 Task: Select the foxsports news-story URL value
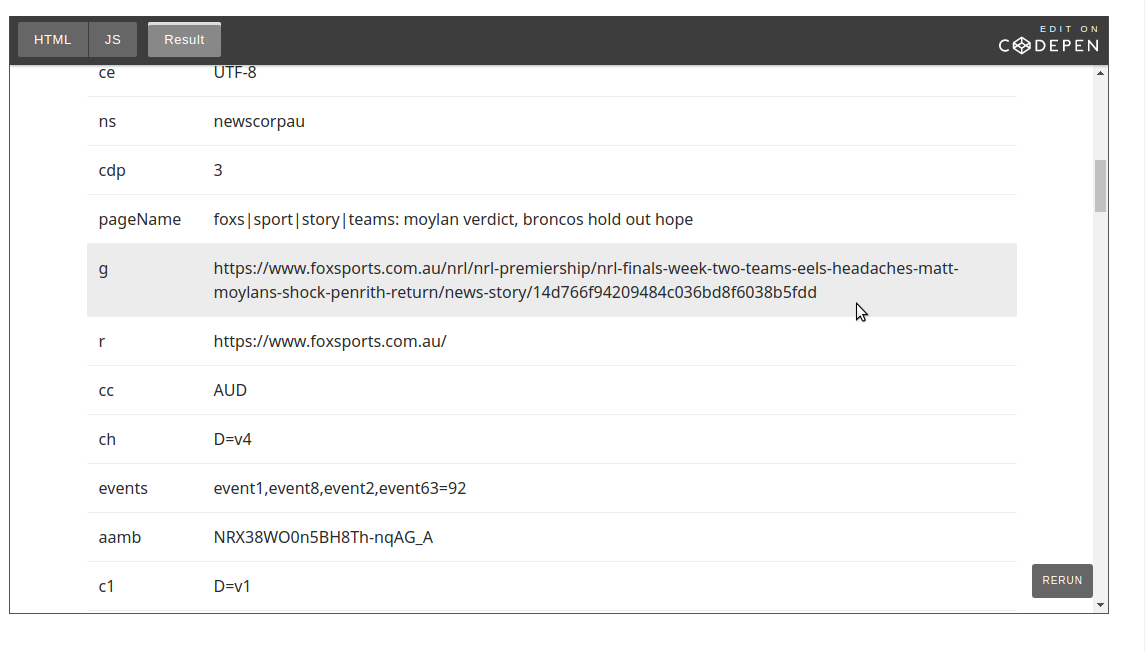click(x=586, y=280)
